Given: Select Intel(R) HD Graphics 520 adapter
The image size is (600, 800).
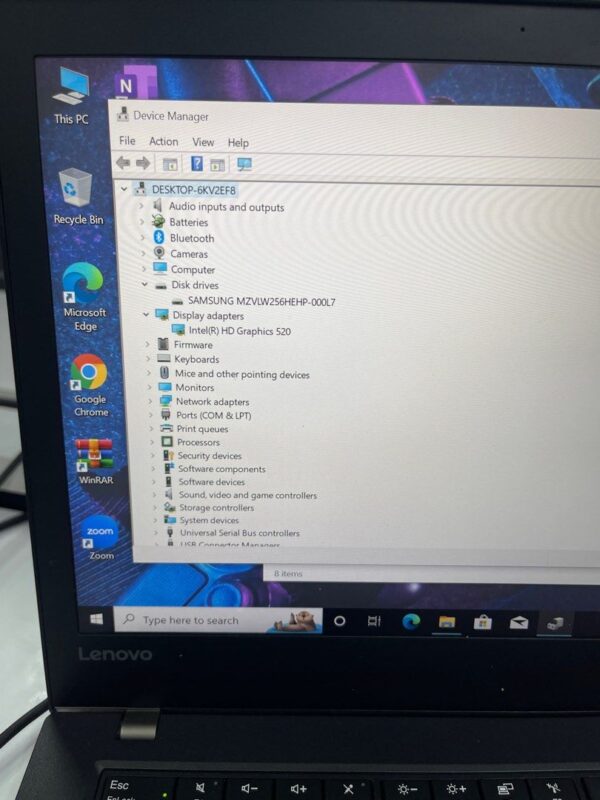Looking at the screenshot, I should pyautogui.click(x=239, y=331).
